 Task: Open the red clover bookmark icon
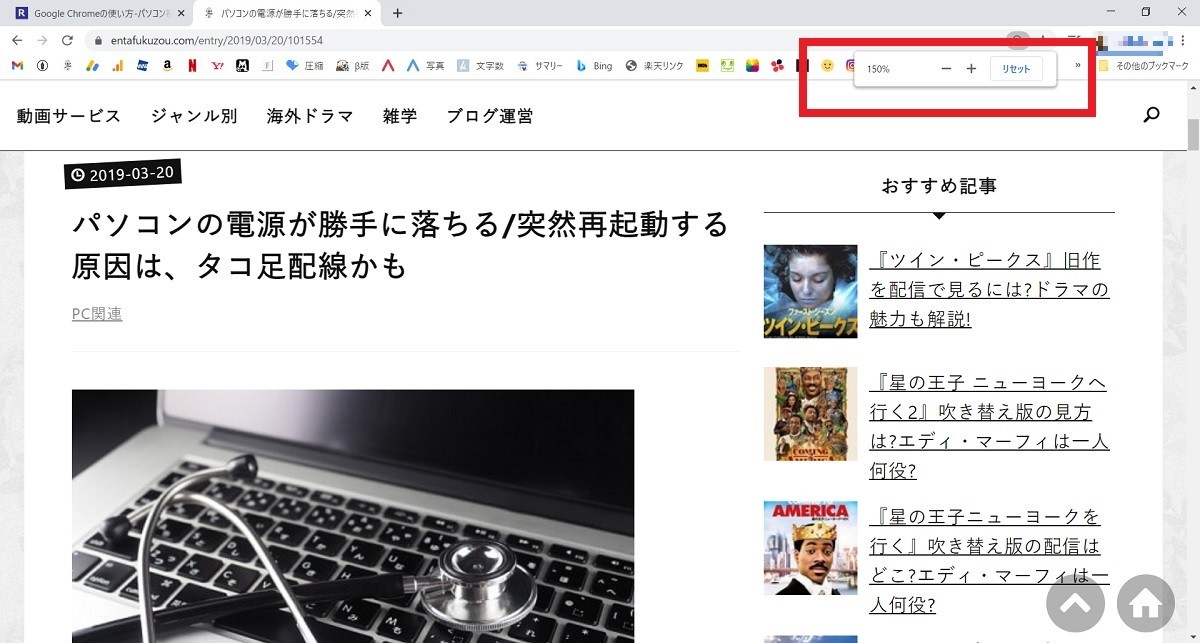pos(777,66)
